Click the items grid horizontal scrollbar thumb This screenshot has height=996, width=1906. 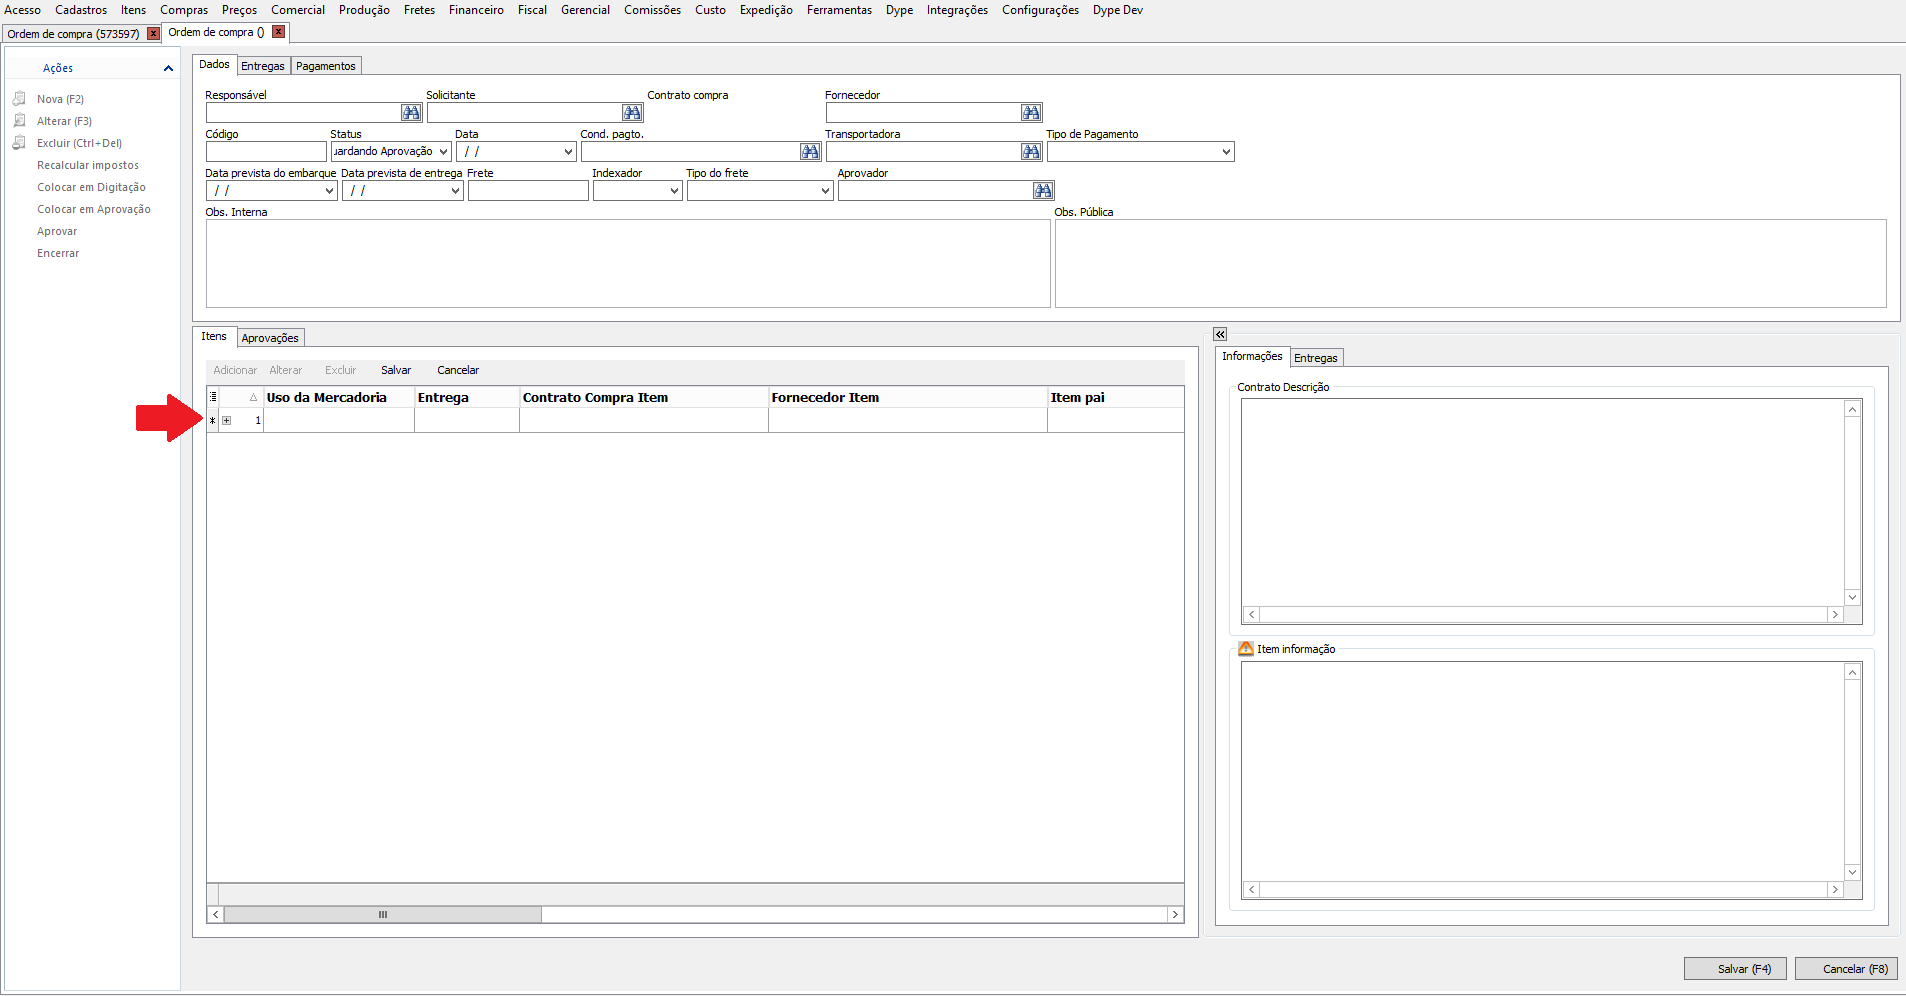383,915
